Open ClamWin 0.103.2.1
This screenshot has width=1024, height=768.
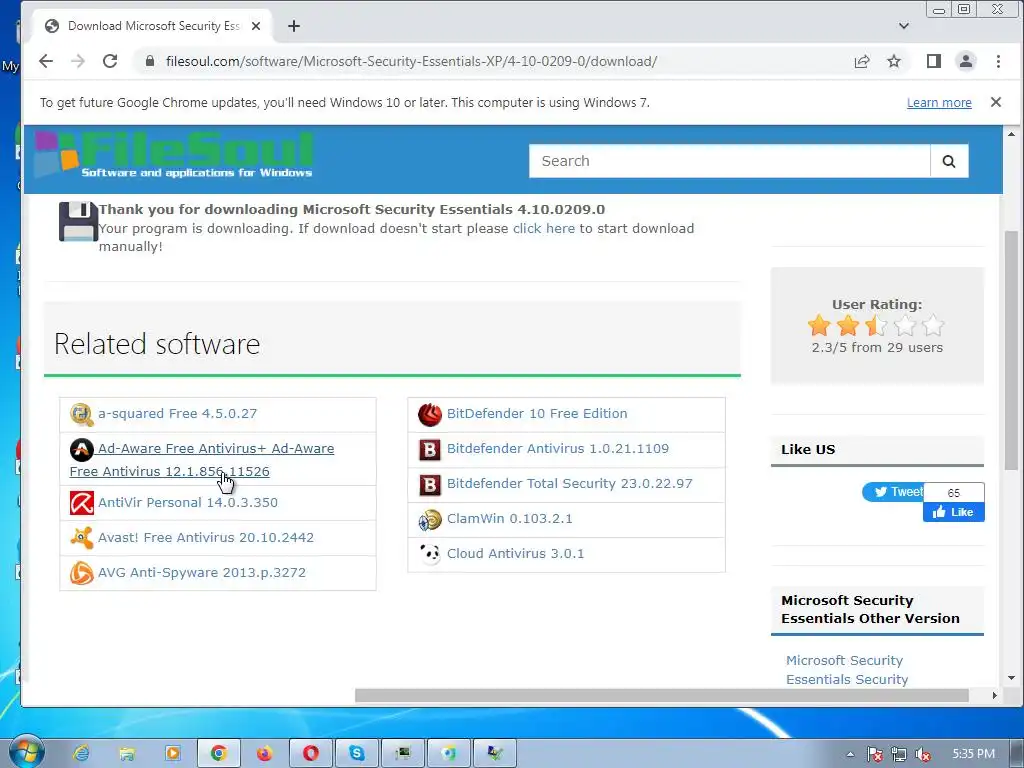(509, 519)
